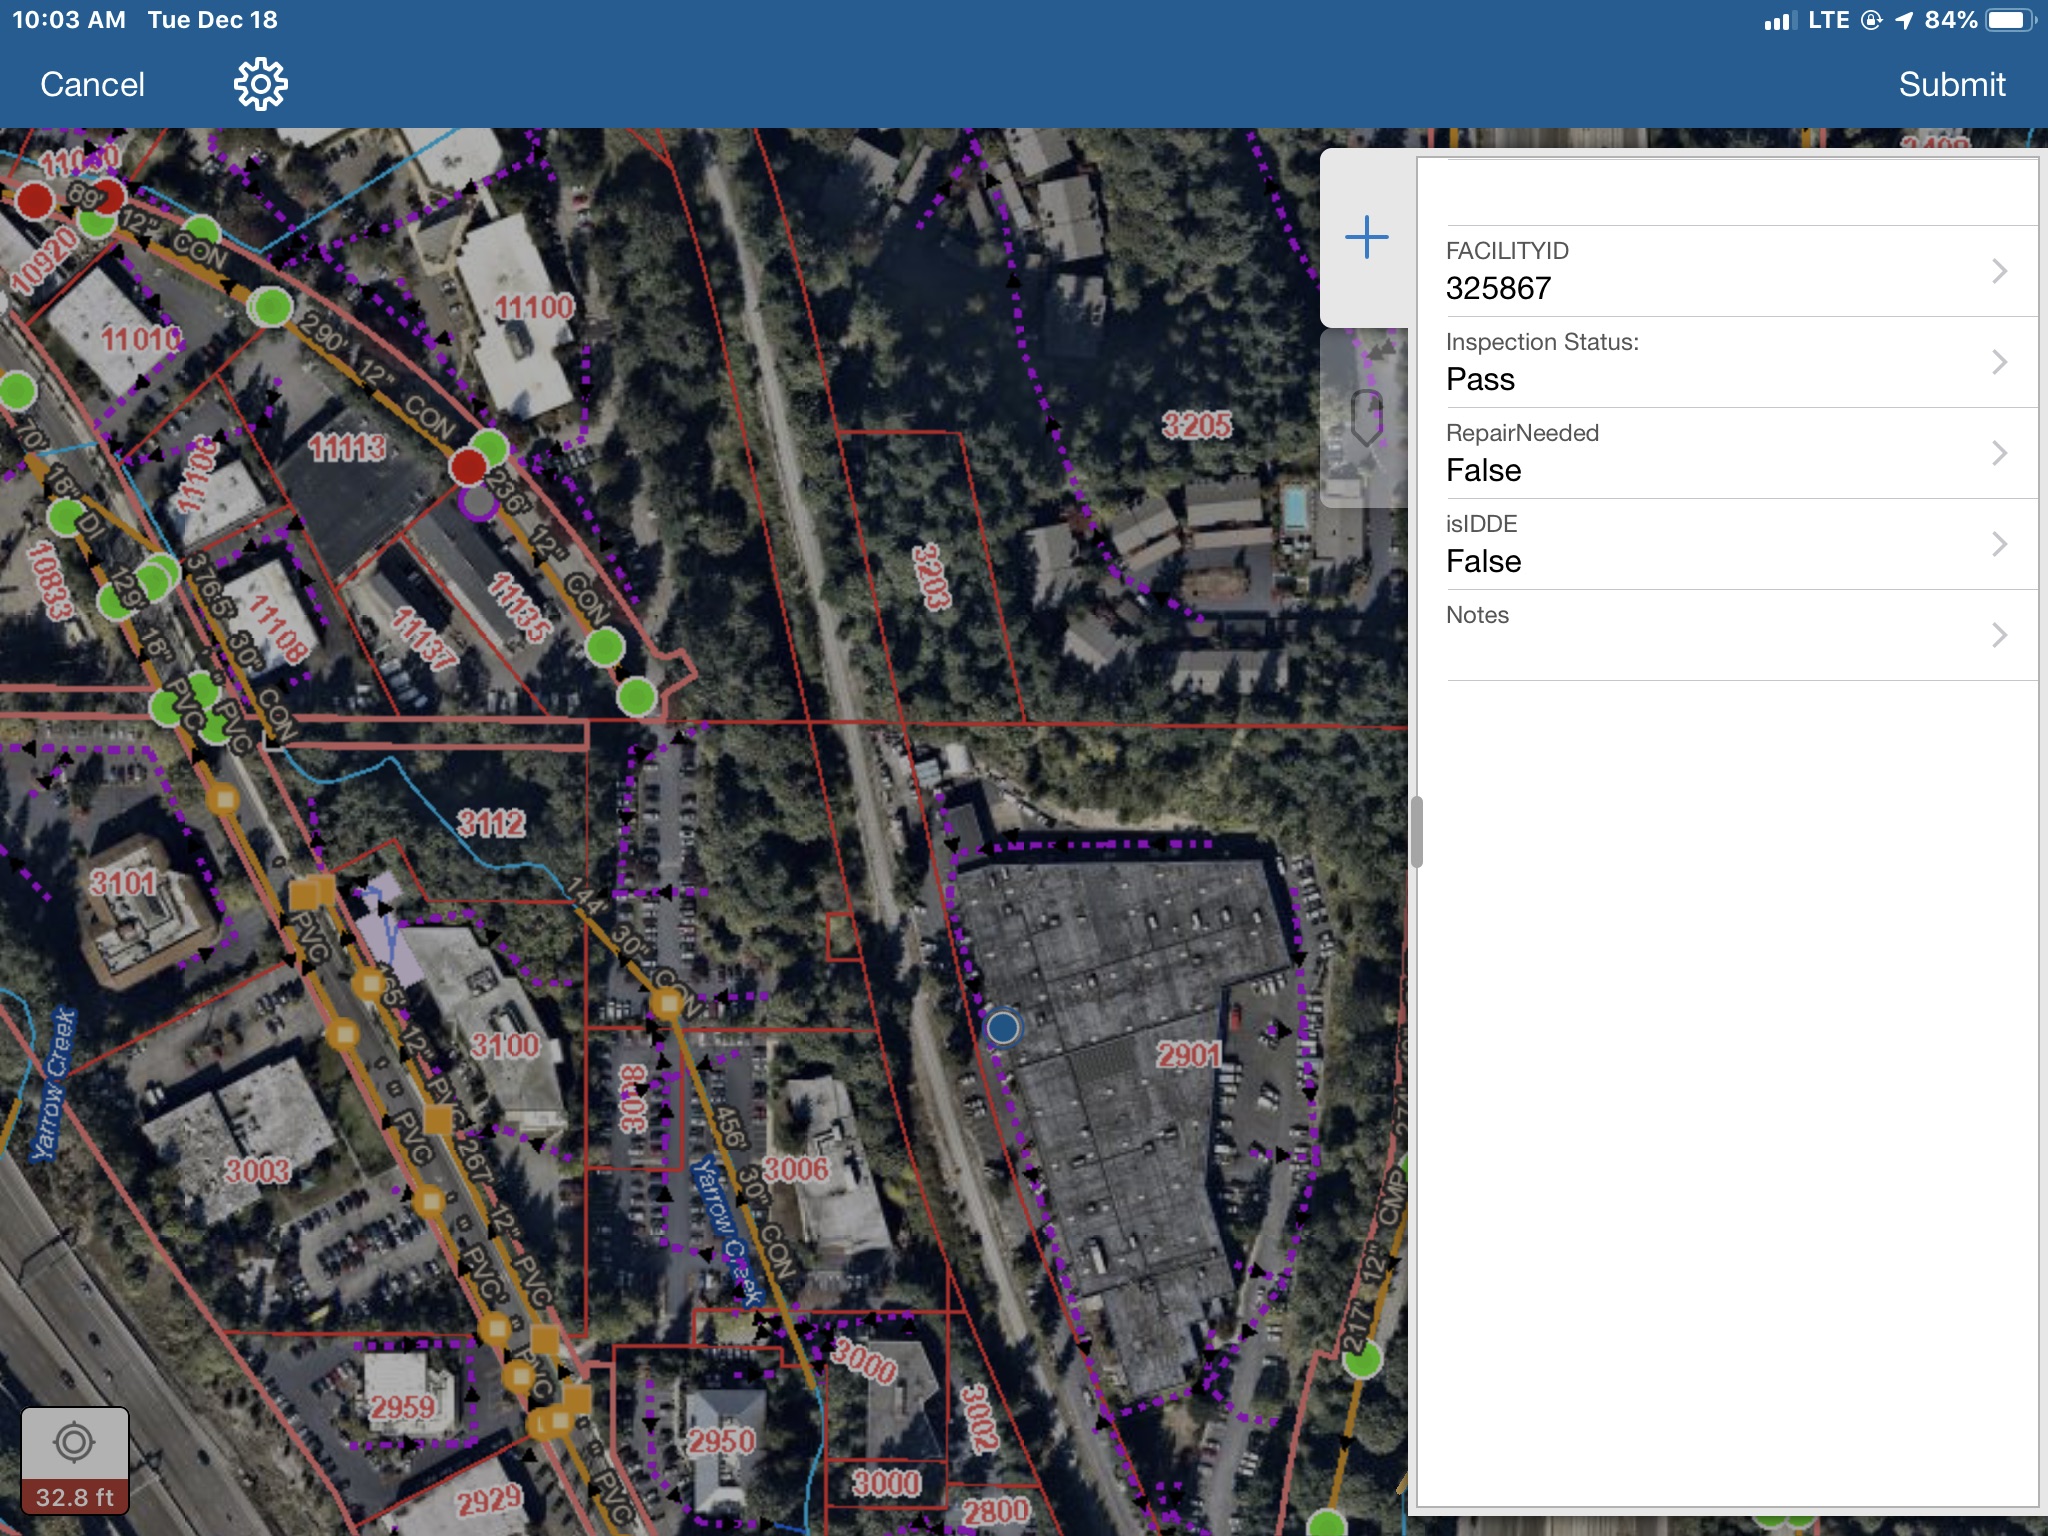The width and height of the screenshot is (2048, 1536).
Task: Tap the purple ring marker below red circle
Action: click(478, 502)
